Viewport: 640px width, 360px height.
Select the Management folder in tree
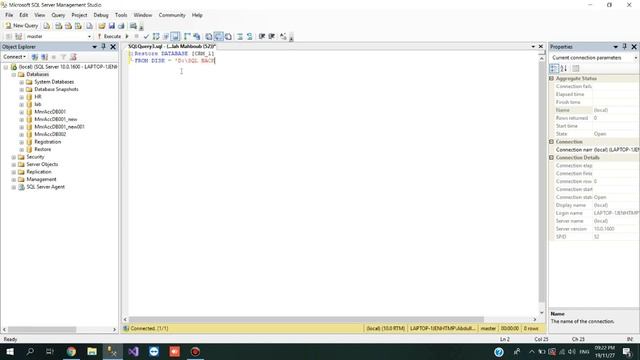(x=41, y=179)
